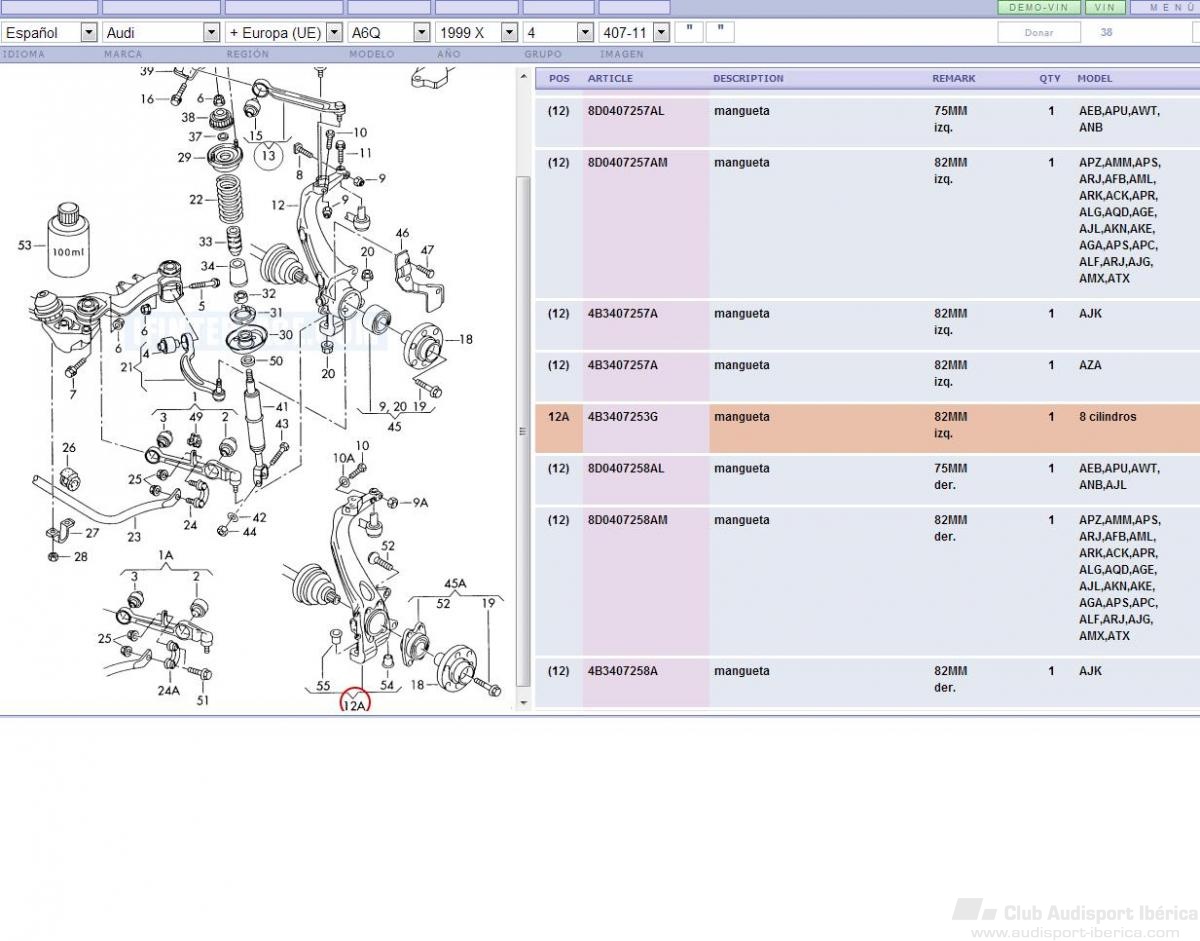
Task: Open the Español language dropdown
Action: (49, 32)
